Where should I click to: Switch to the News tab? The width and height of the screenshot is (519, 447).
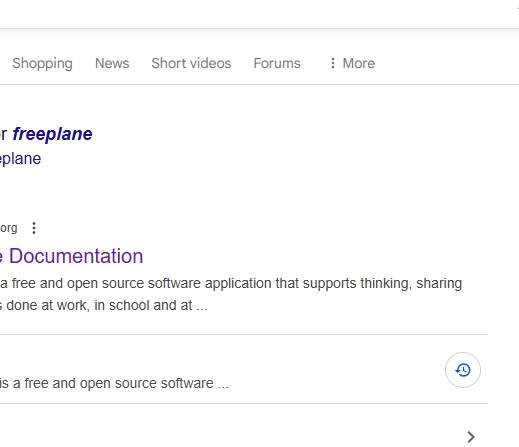point(112,63)
